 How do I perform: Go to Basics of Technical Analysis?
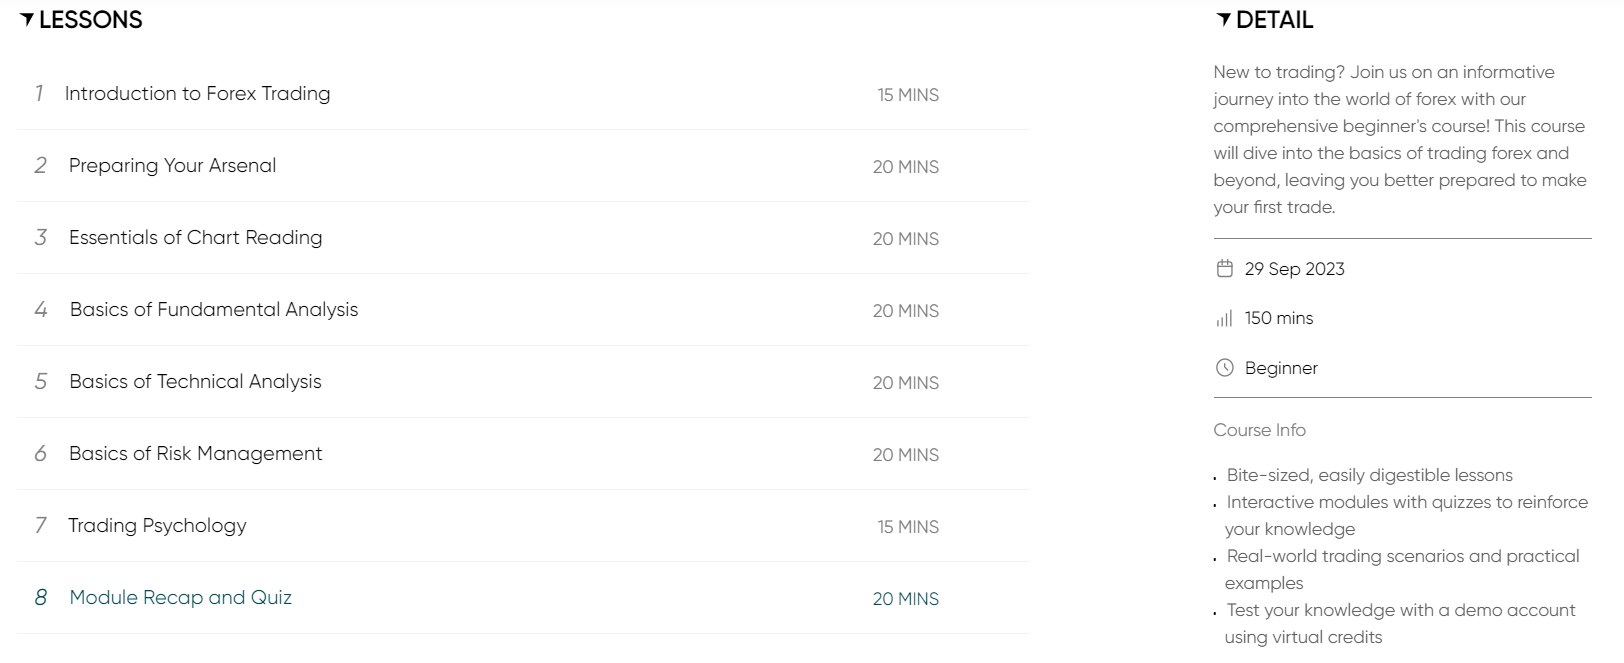195,382
